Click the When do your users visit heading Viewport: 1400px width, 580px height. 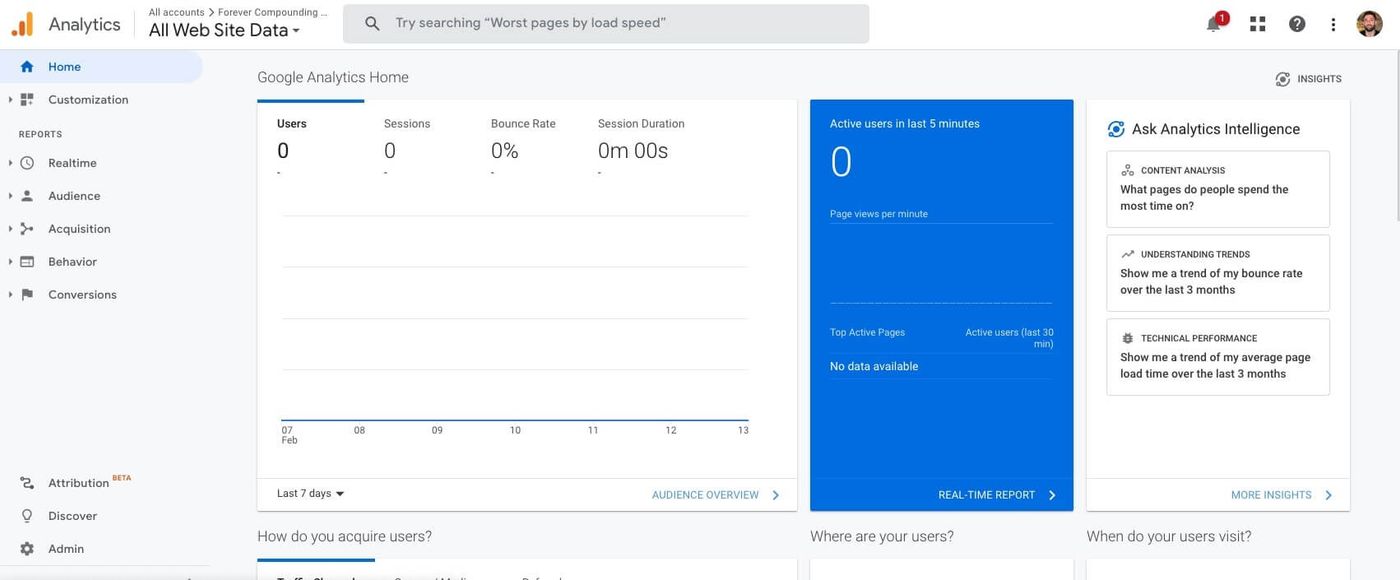click(1169, 536)
